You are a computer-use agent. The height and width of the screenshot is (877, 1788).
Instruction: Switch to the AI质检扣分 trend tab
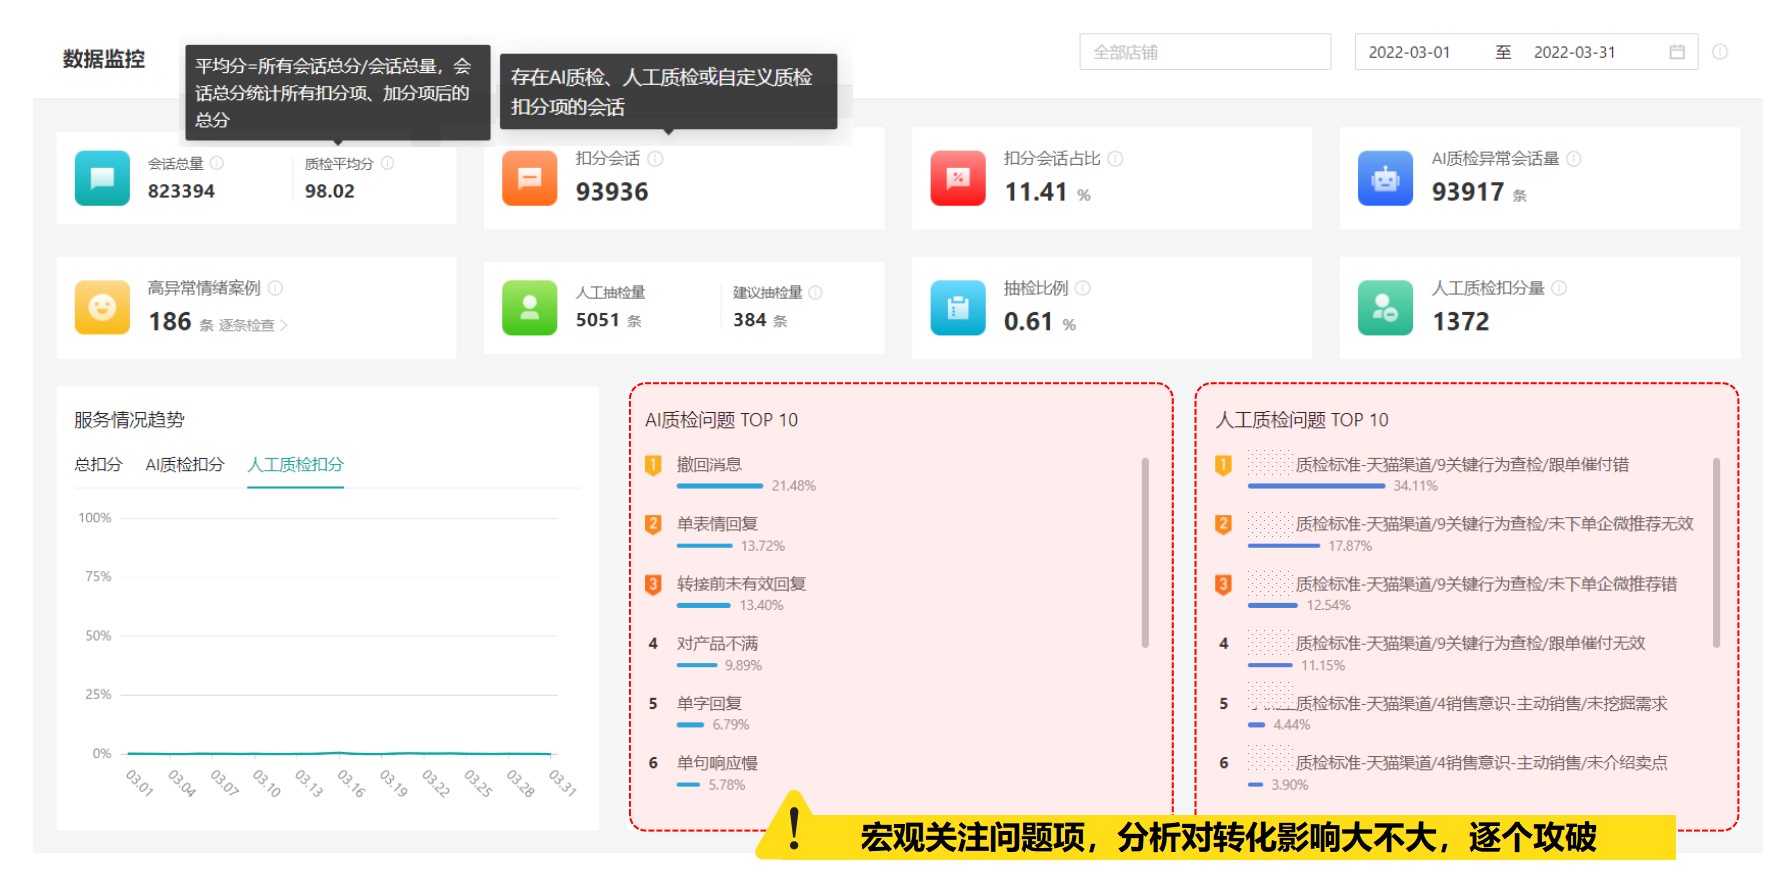pos(185,464)
